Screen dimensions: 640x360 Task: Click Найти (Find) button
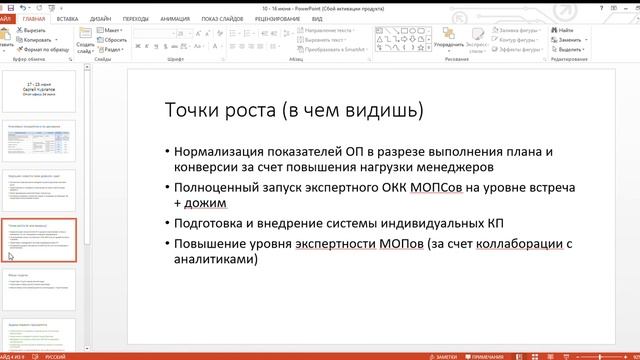click(x=562, y=30)
